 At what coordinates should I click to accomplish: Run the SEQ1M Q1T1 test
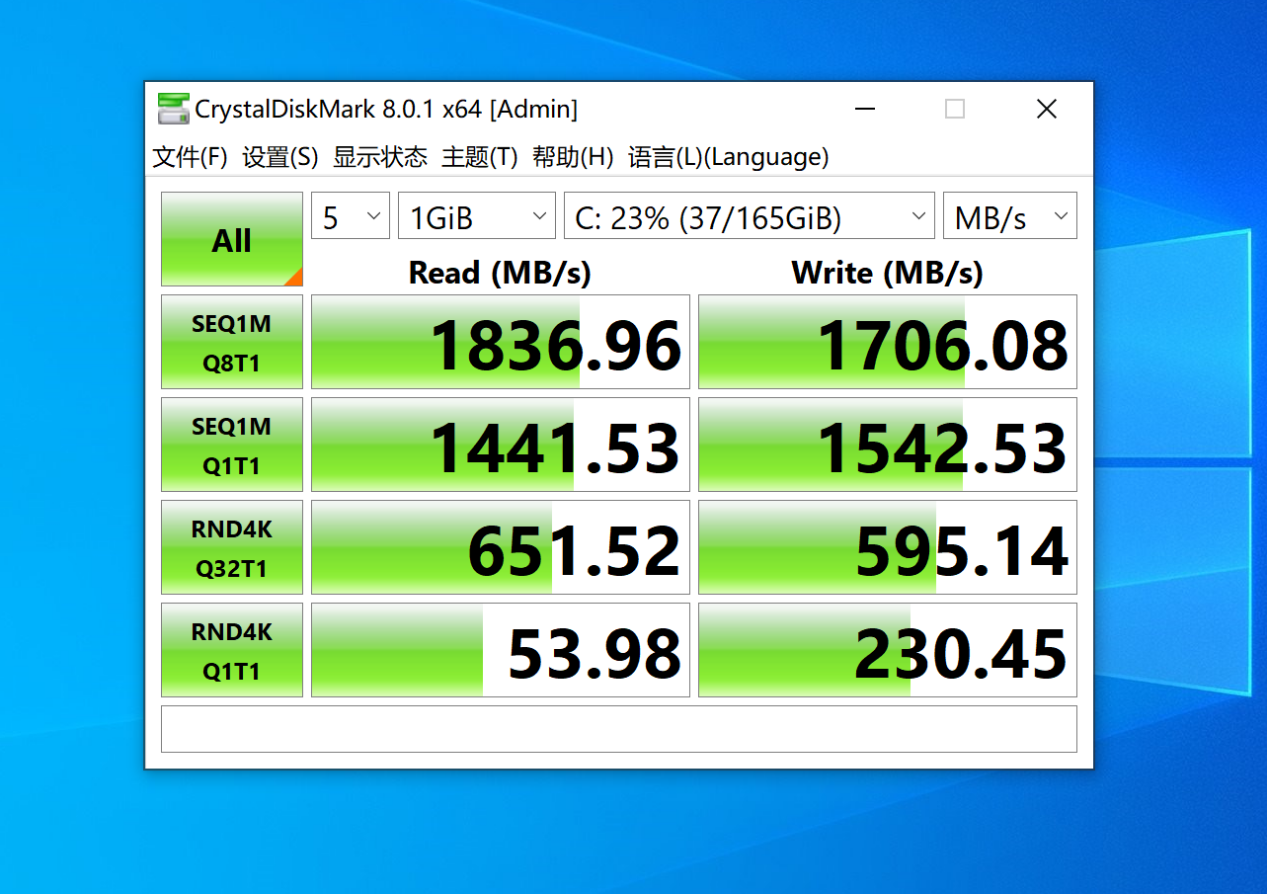(x=232, y=445)
